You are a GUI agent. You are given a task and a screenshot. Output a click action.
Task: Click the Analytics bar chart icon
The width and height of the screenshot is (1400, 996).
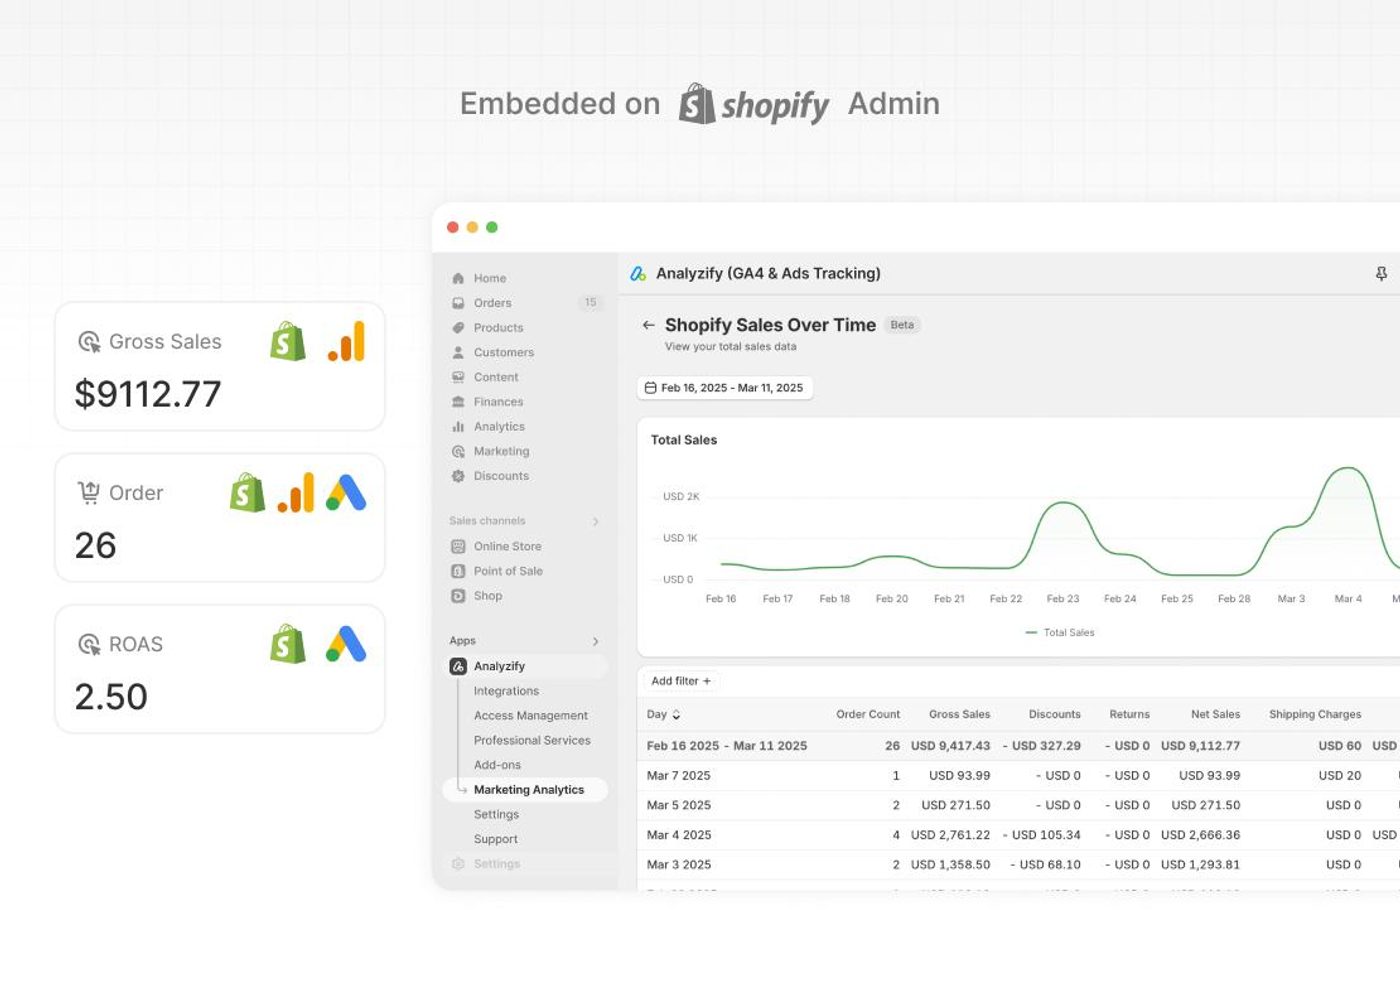(x=458, y=427)
